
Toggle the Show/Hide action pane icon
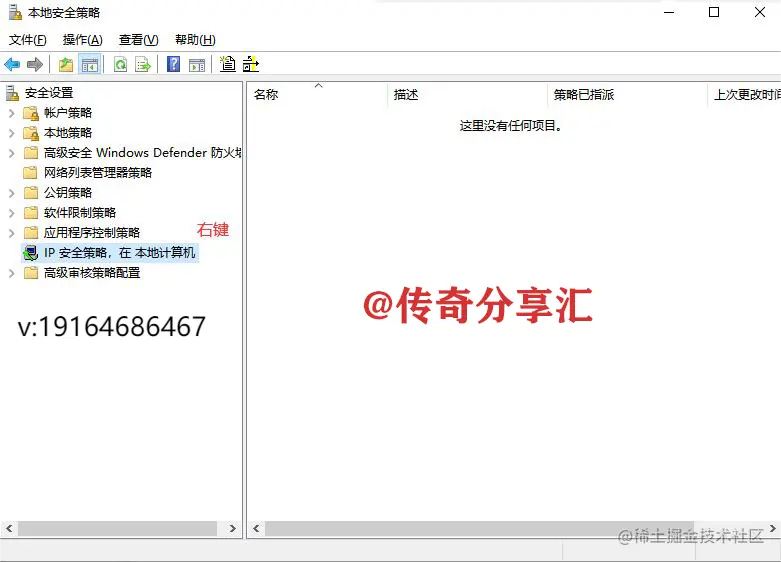coord(197,65)
